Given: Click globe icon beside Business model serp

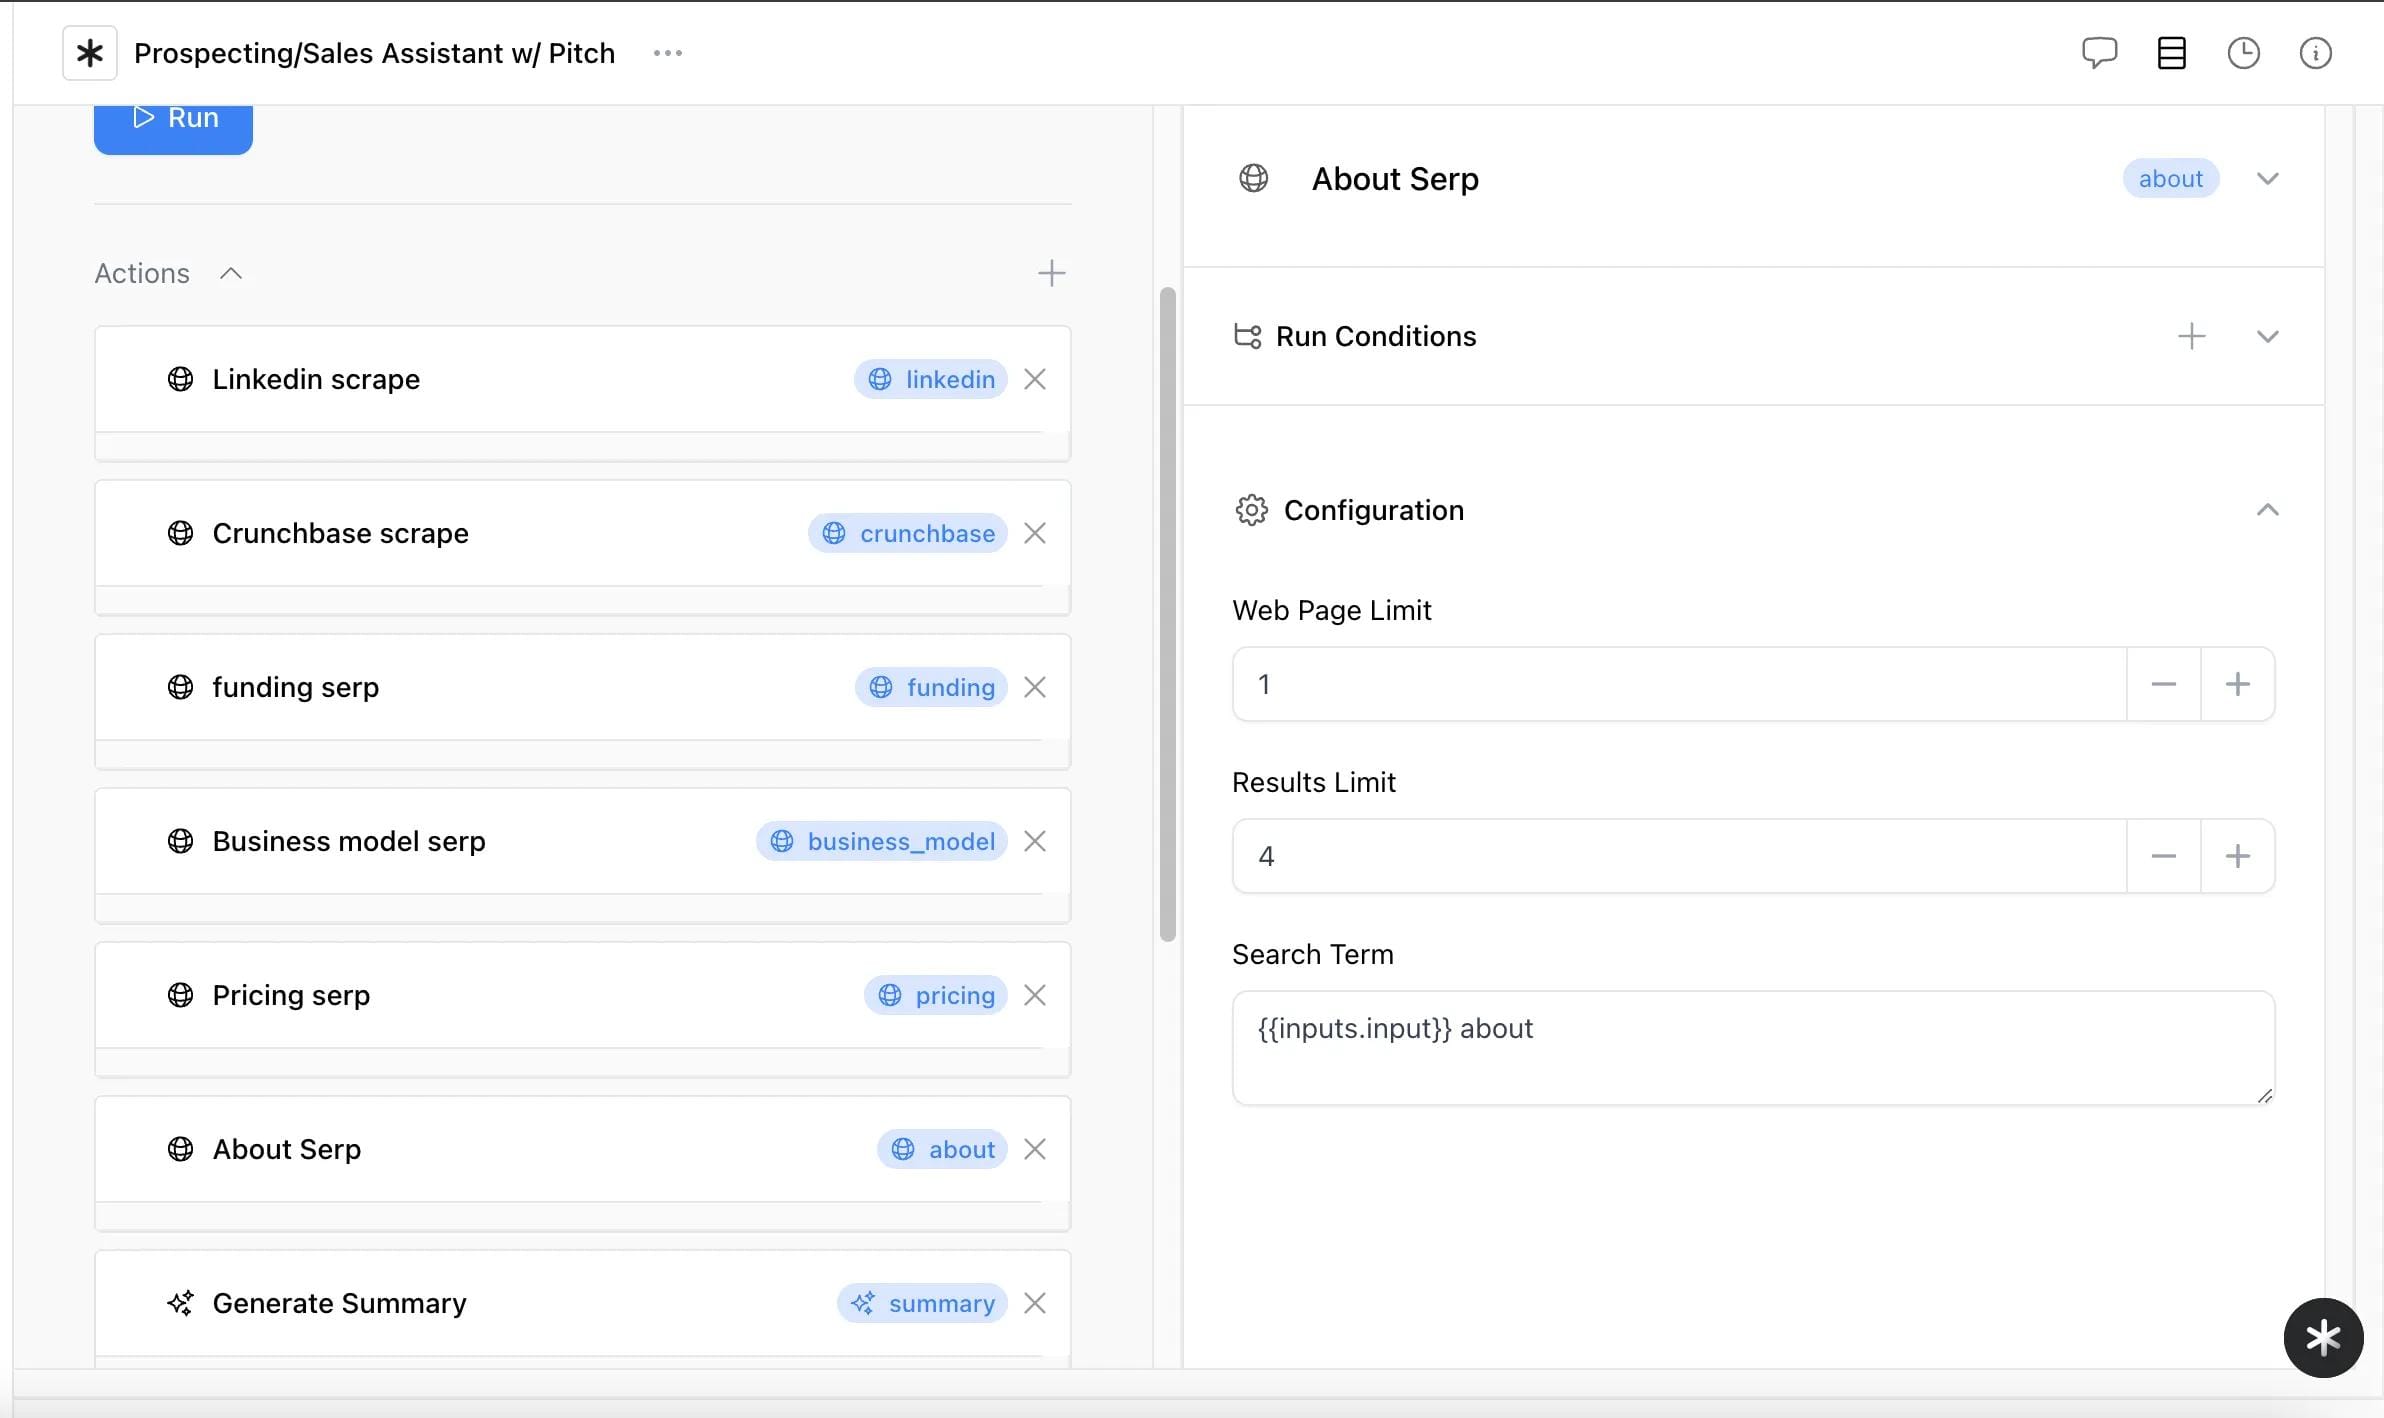Looking at the screenshot, I should point(180,841).
